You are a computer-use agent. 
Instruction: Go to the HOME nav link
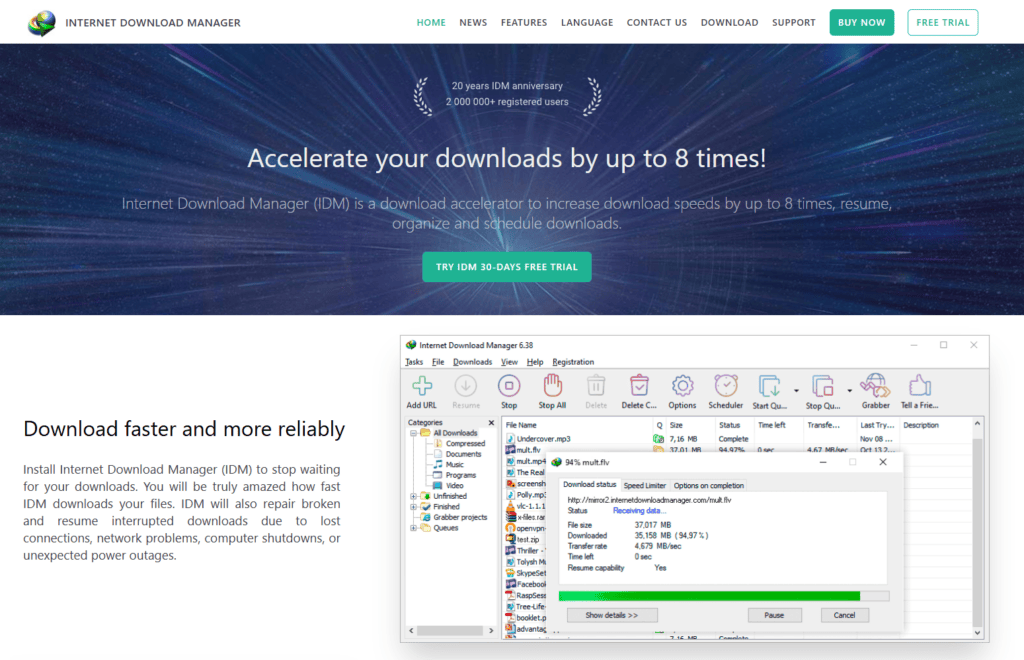pyautogui.click(x=431, y=22)
